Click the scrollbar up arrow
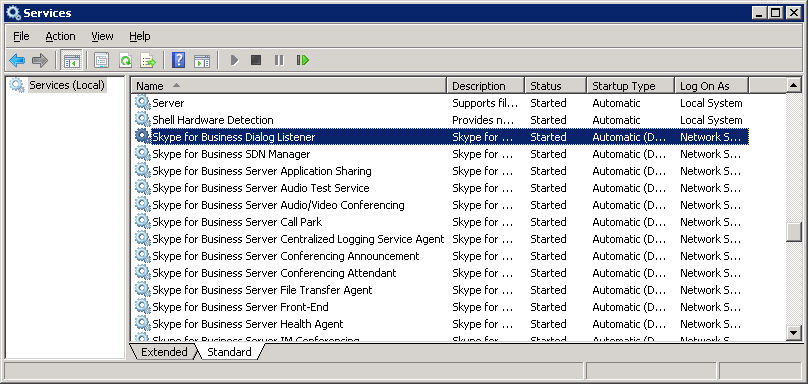 [x=794, y=85]
